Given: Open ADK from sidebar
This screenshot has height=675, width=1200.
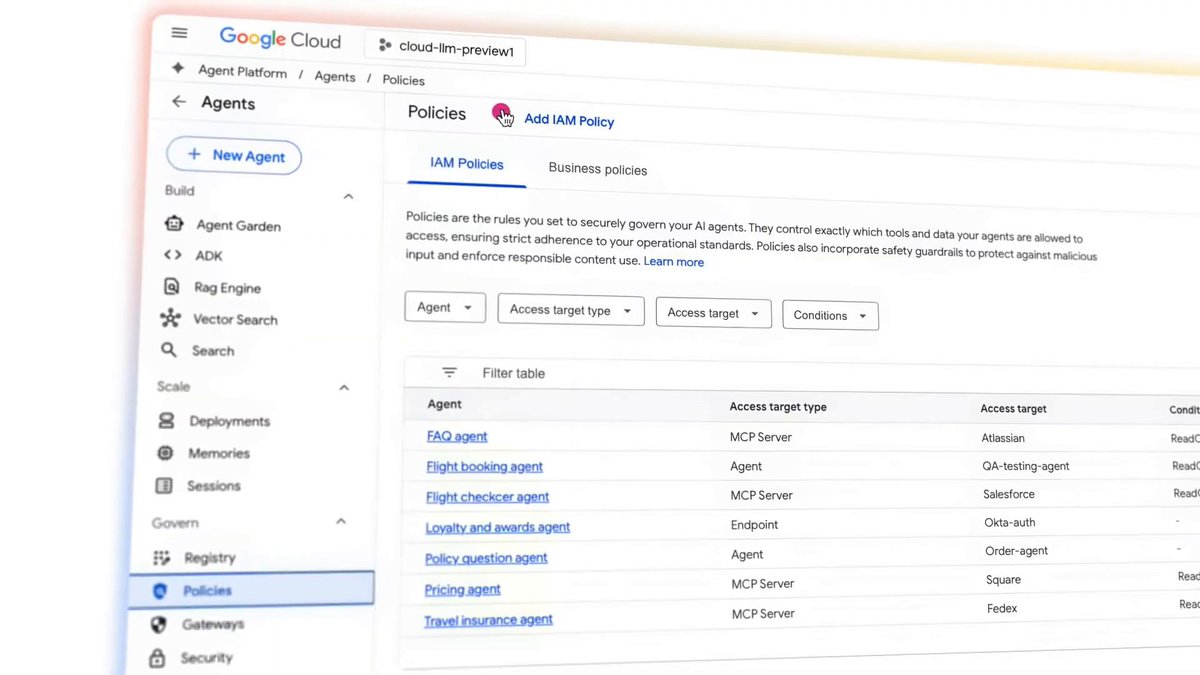Looking at the screenshot, I should [x=209, y=256].
